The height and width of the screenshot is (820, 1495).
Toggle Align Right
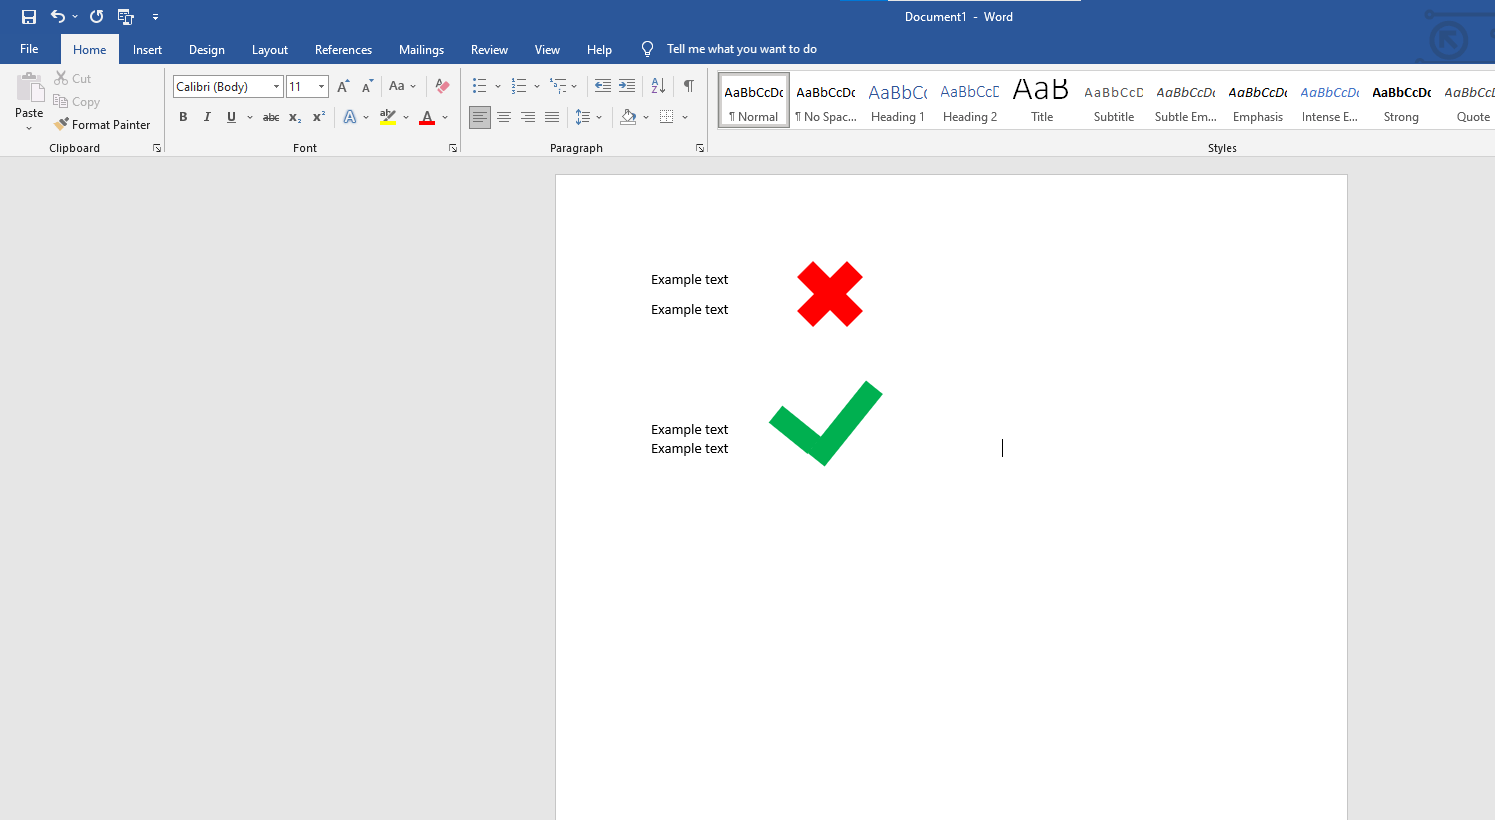528,117
